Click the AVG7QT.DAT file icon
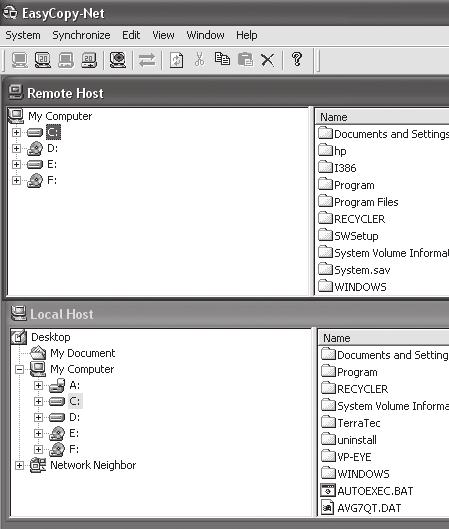 click(x=327, y=507)
